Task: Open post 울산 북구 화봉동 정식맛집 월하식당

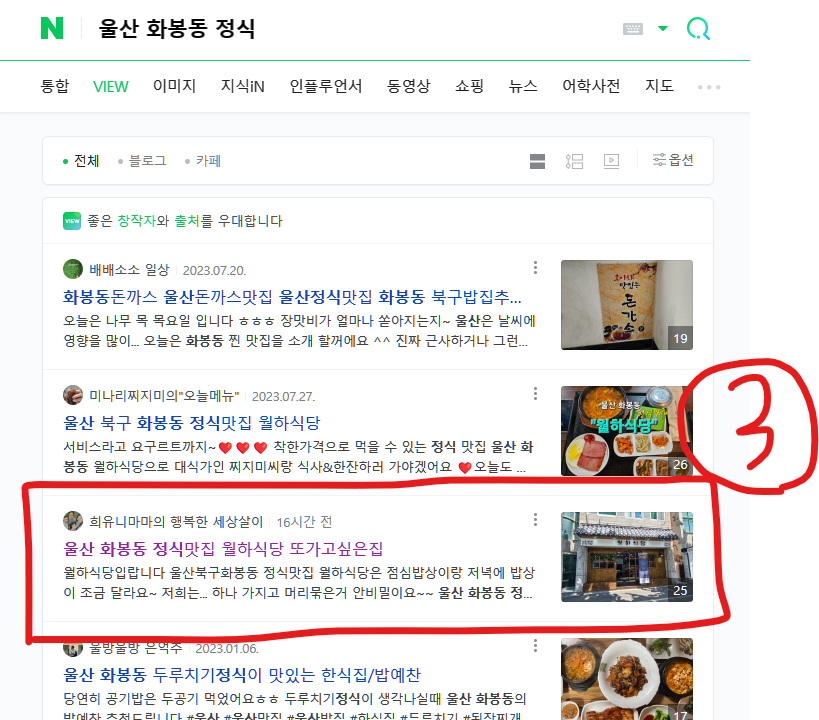Action: [192, 423]
